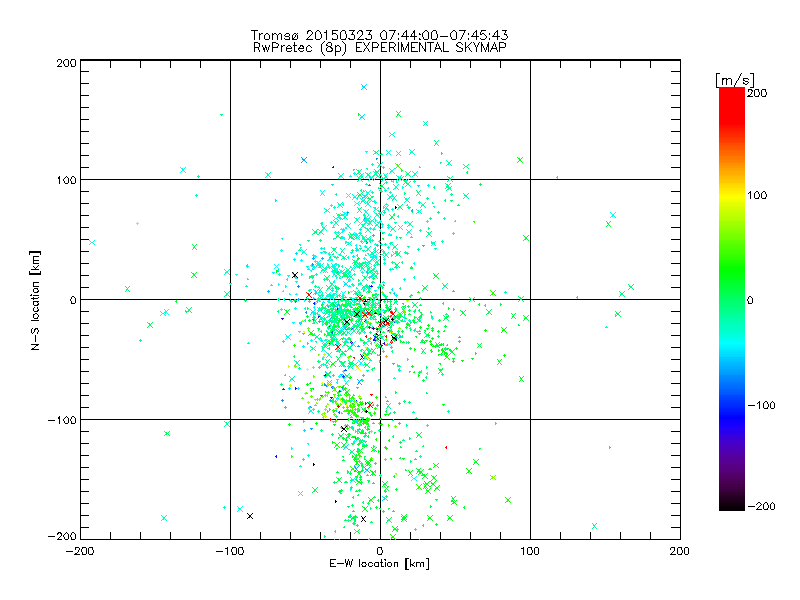800x600 pixels.
Task: Click the y-axis tick label "200"
Action: pos(66,63)
